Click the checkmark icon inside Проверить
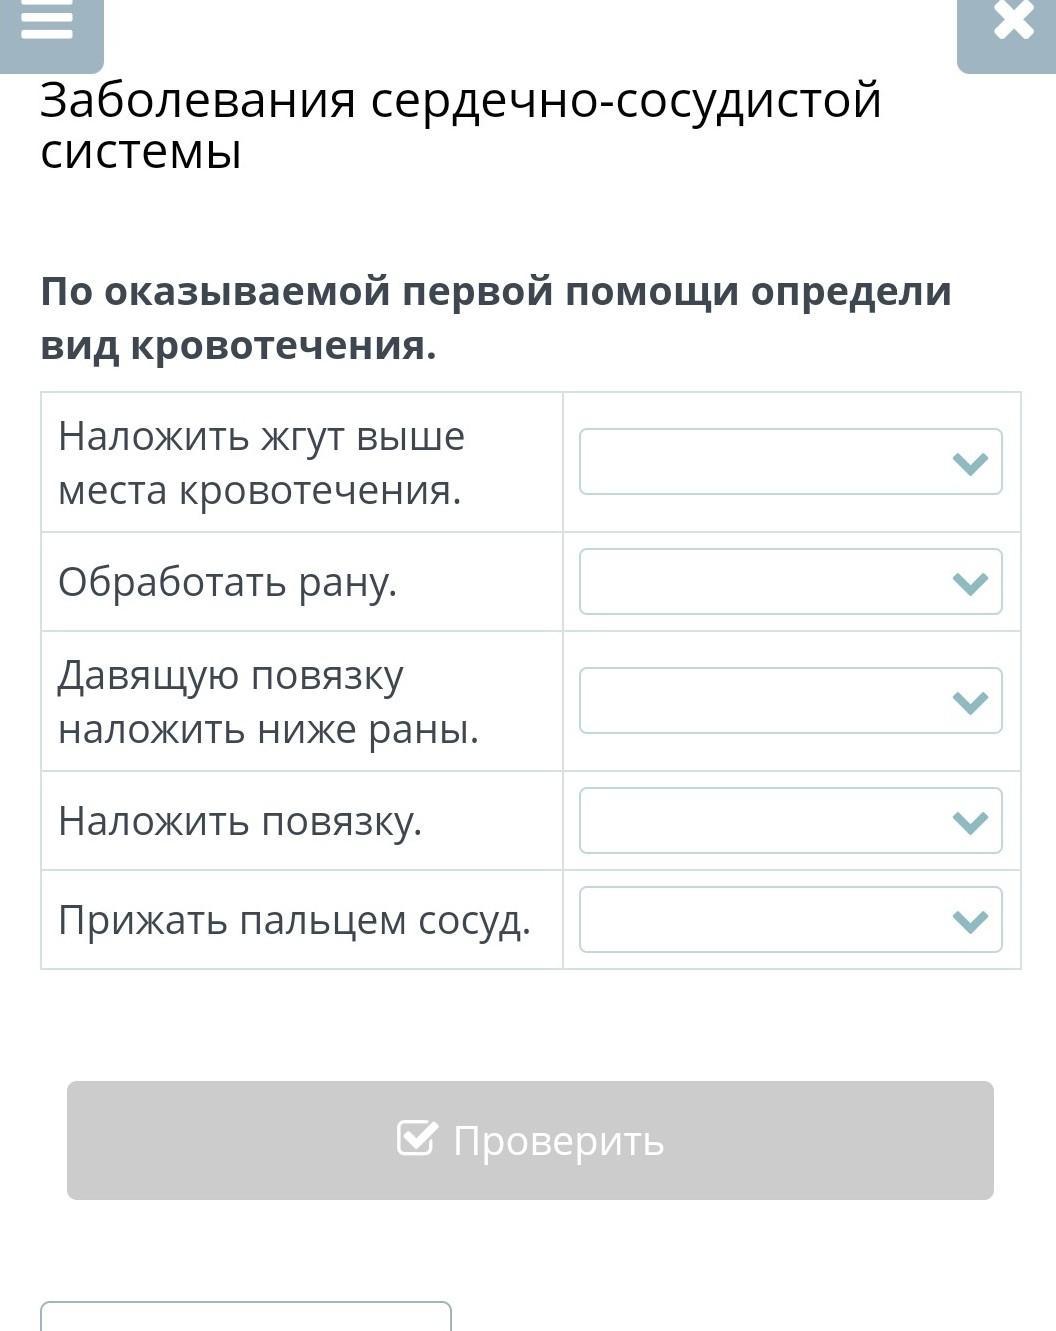Screen dimensions: 1056x1331 tap(416, 1138)
